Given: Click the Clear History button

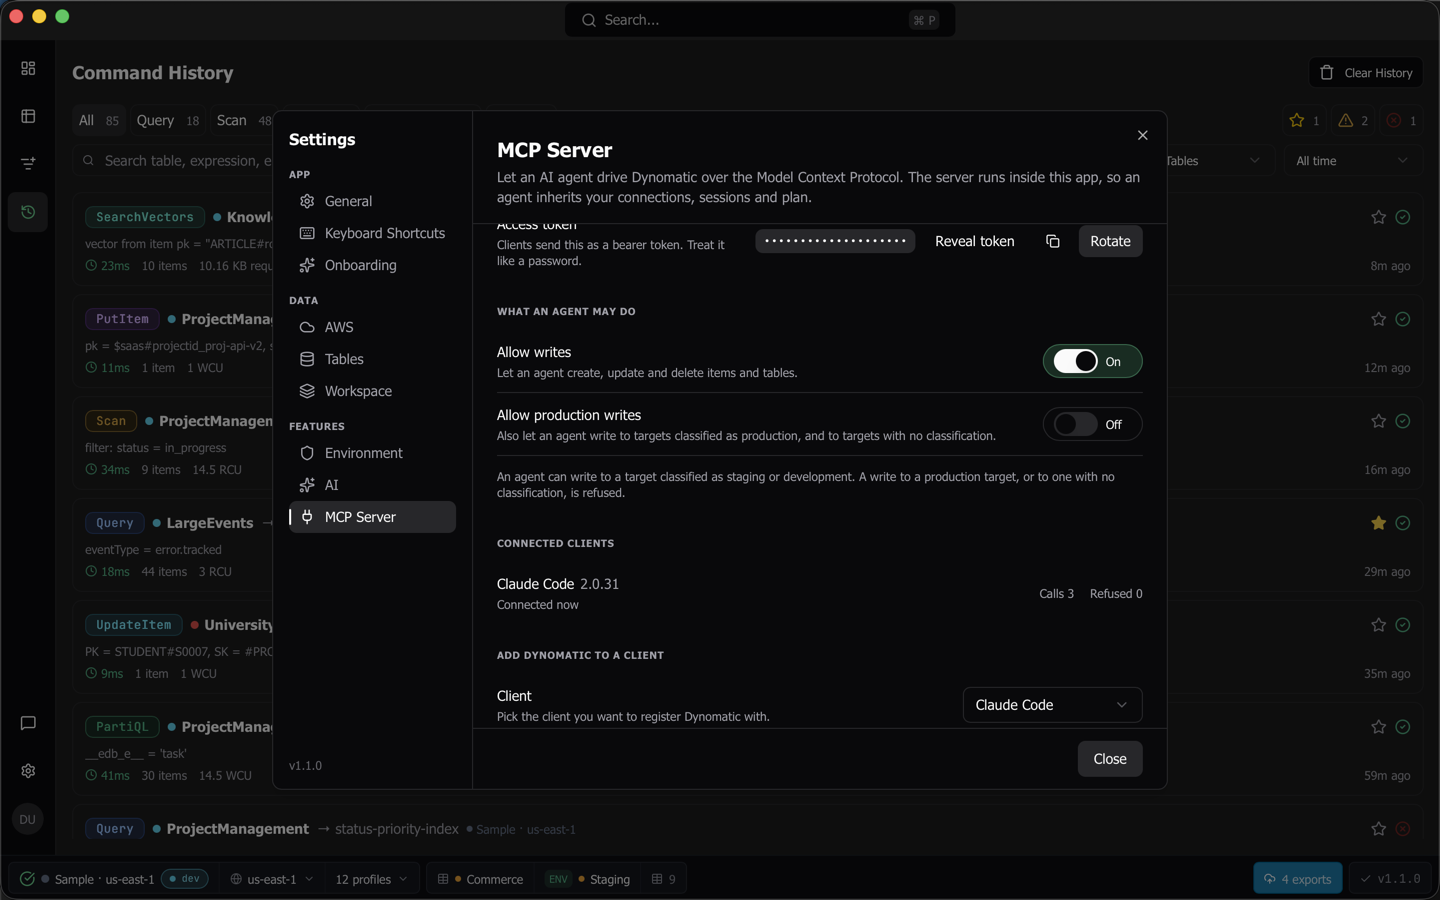Looking at the screenshot, I should tap(1366, 73).
